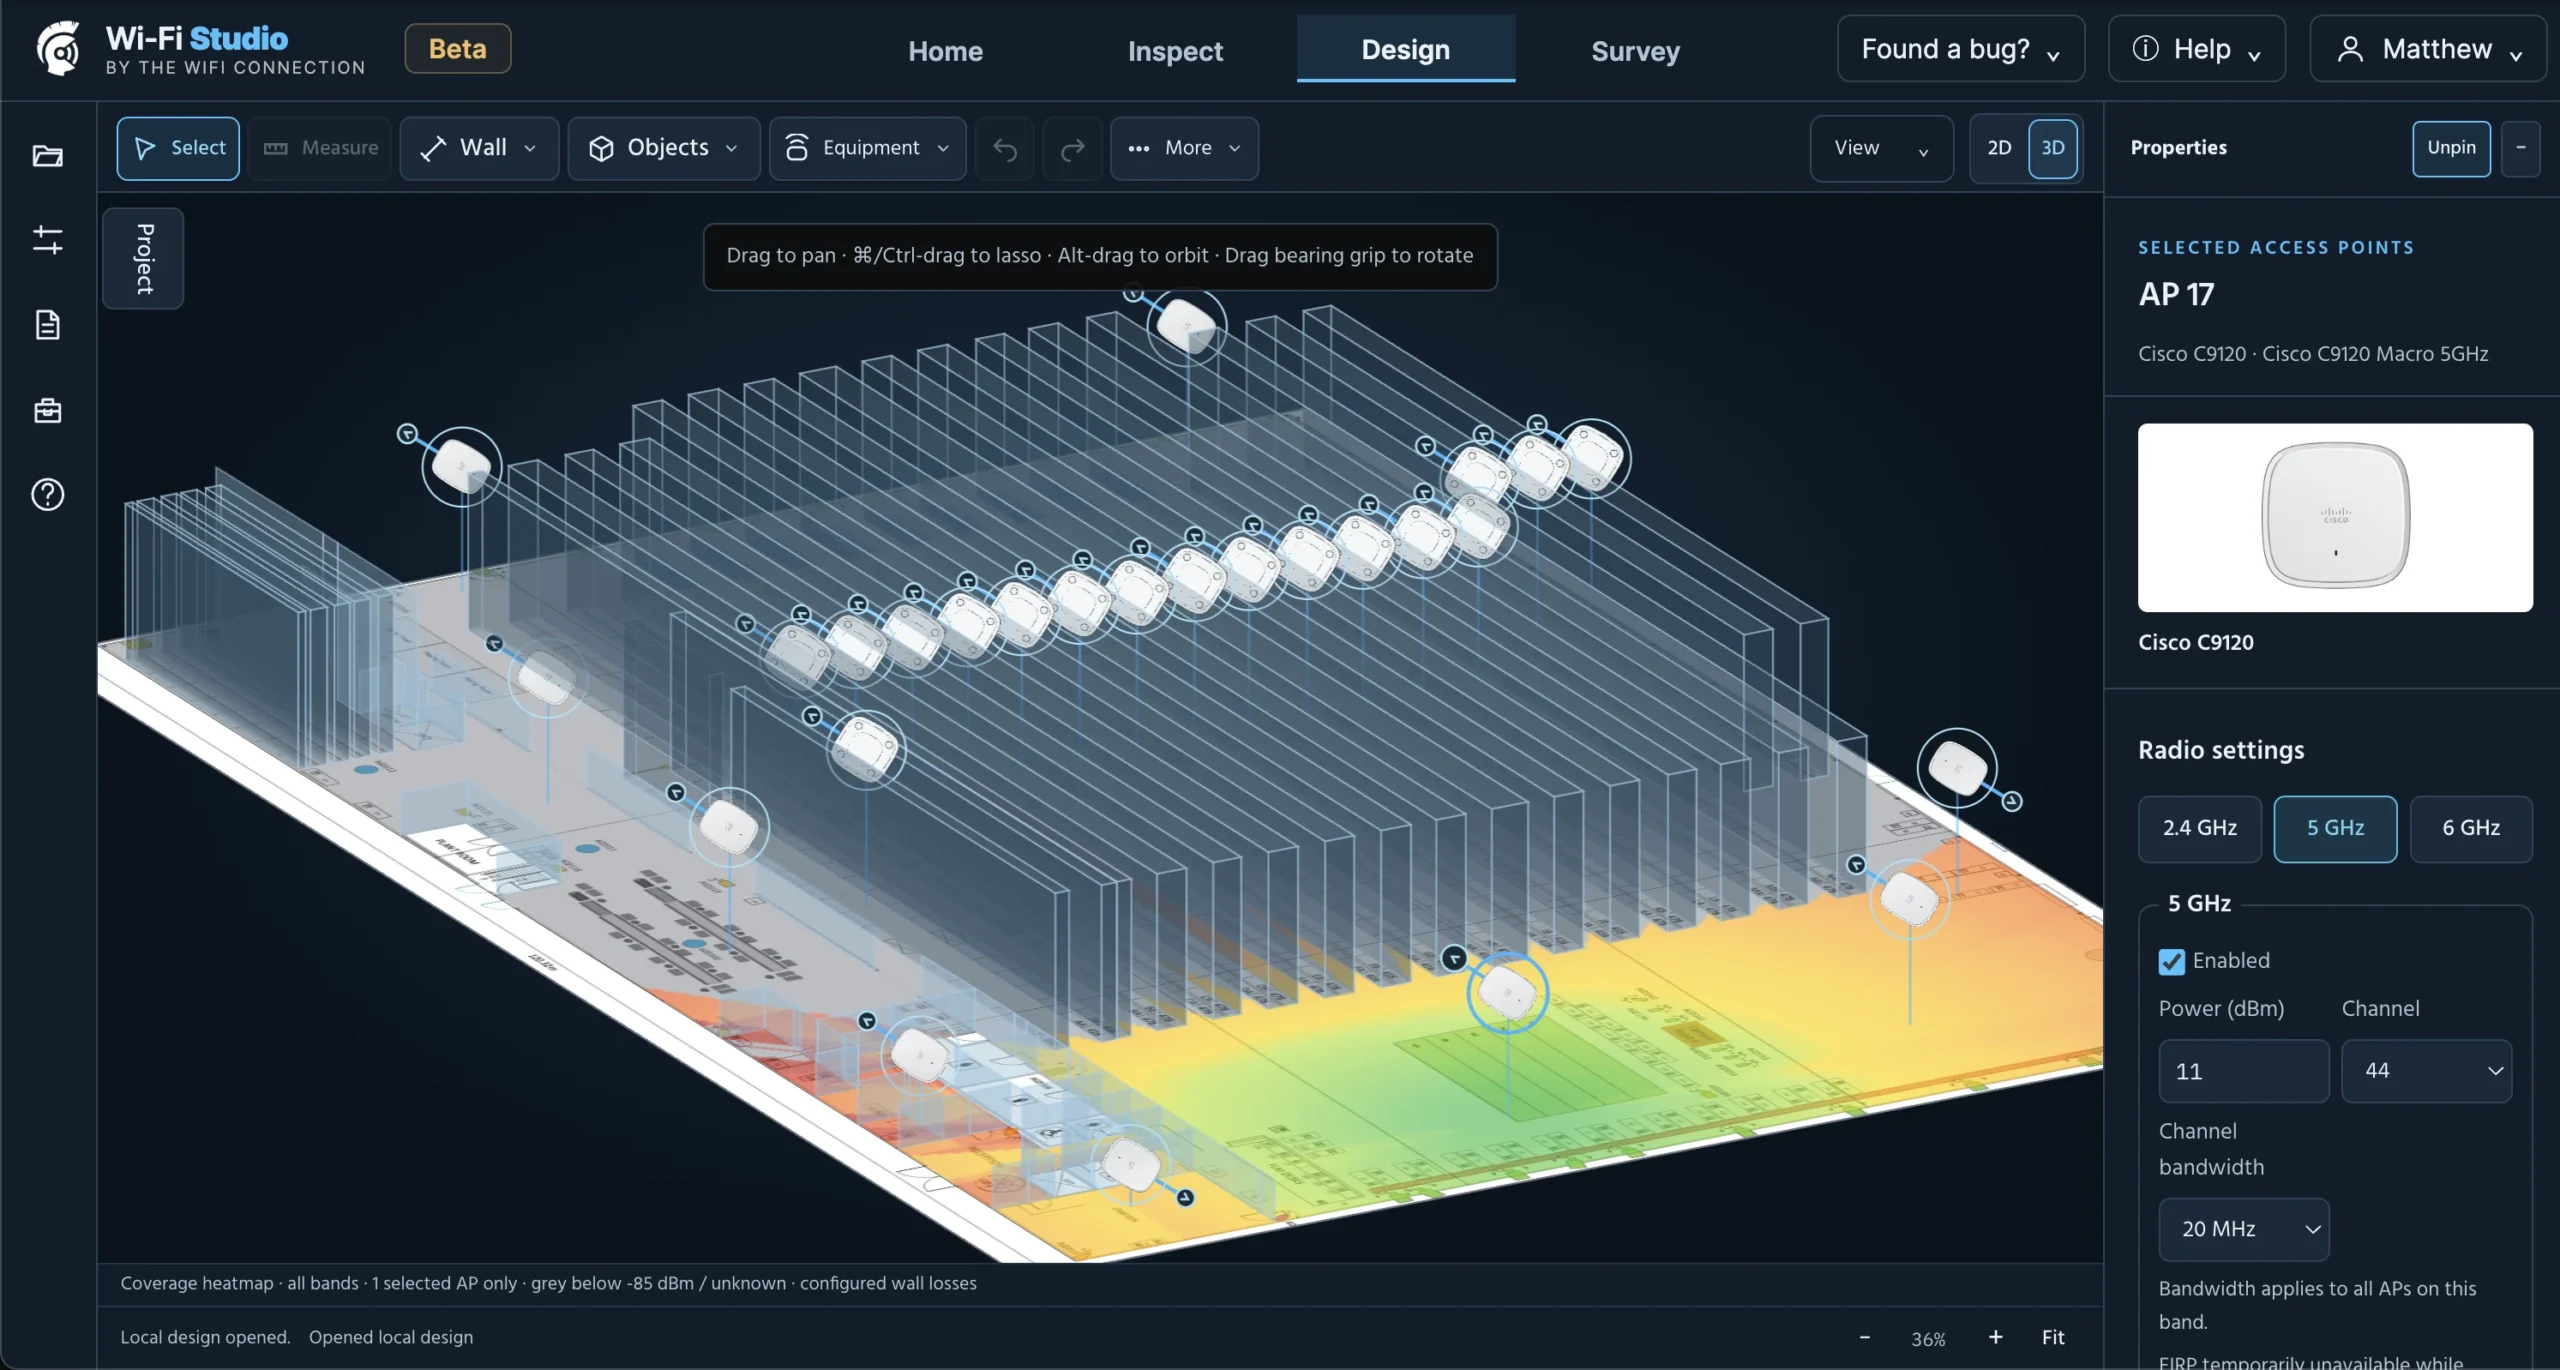Viewport: 2560px width, 1370px height.
Task: Open the question mark help sidebar icon
Action: (47, 494)
